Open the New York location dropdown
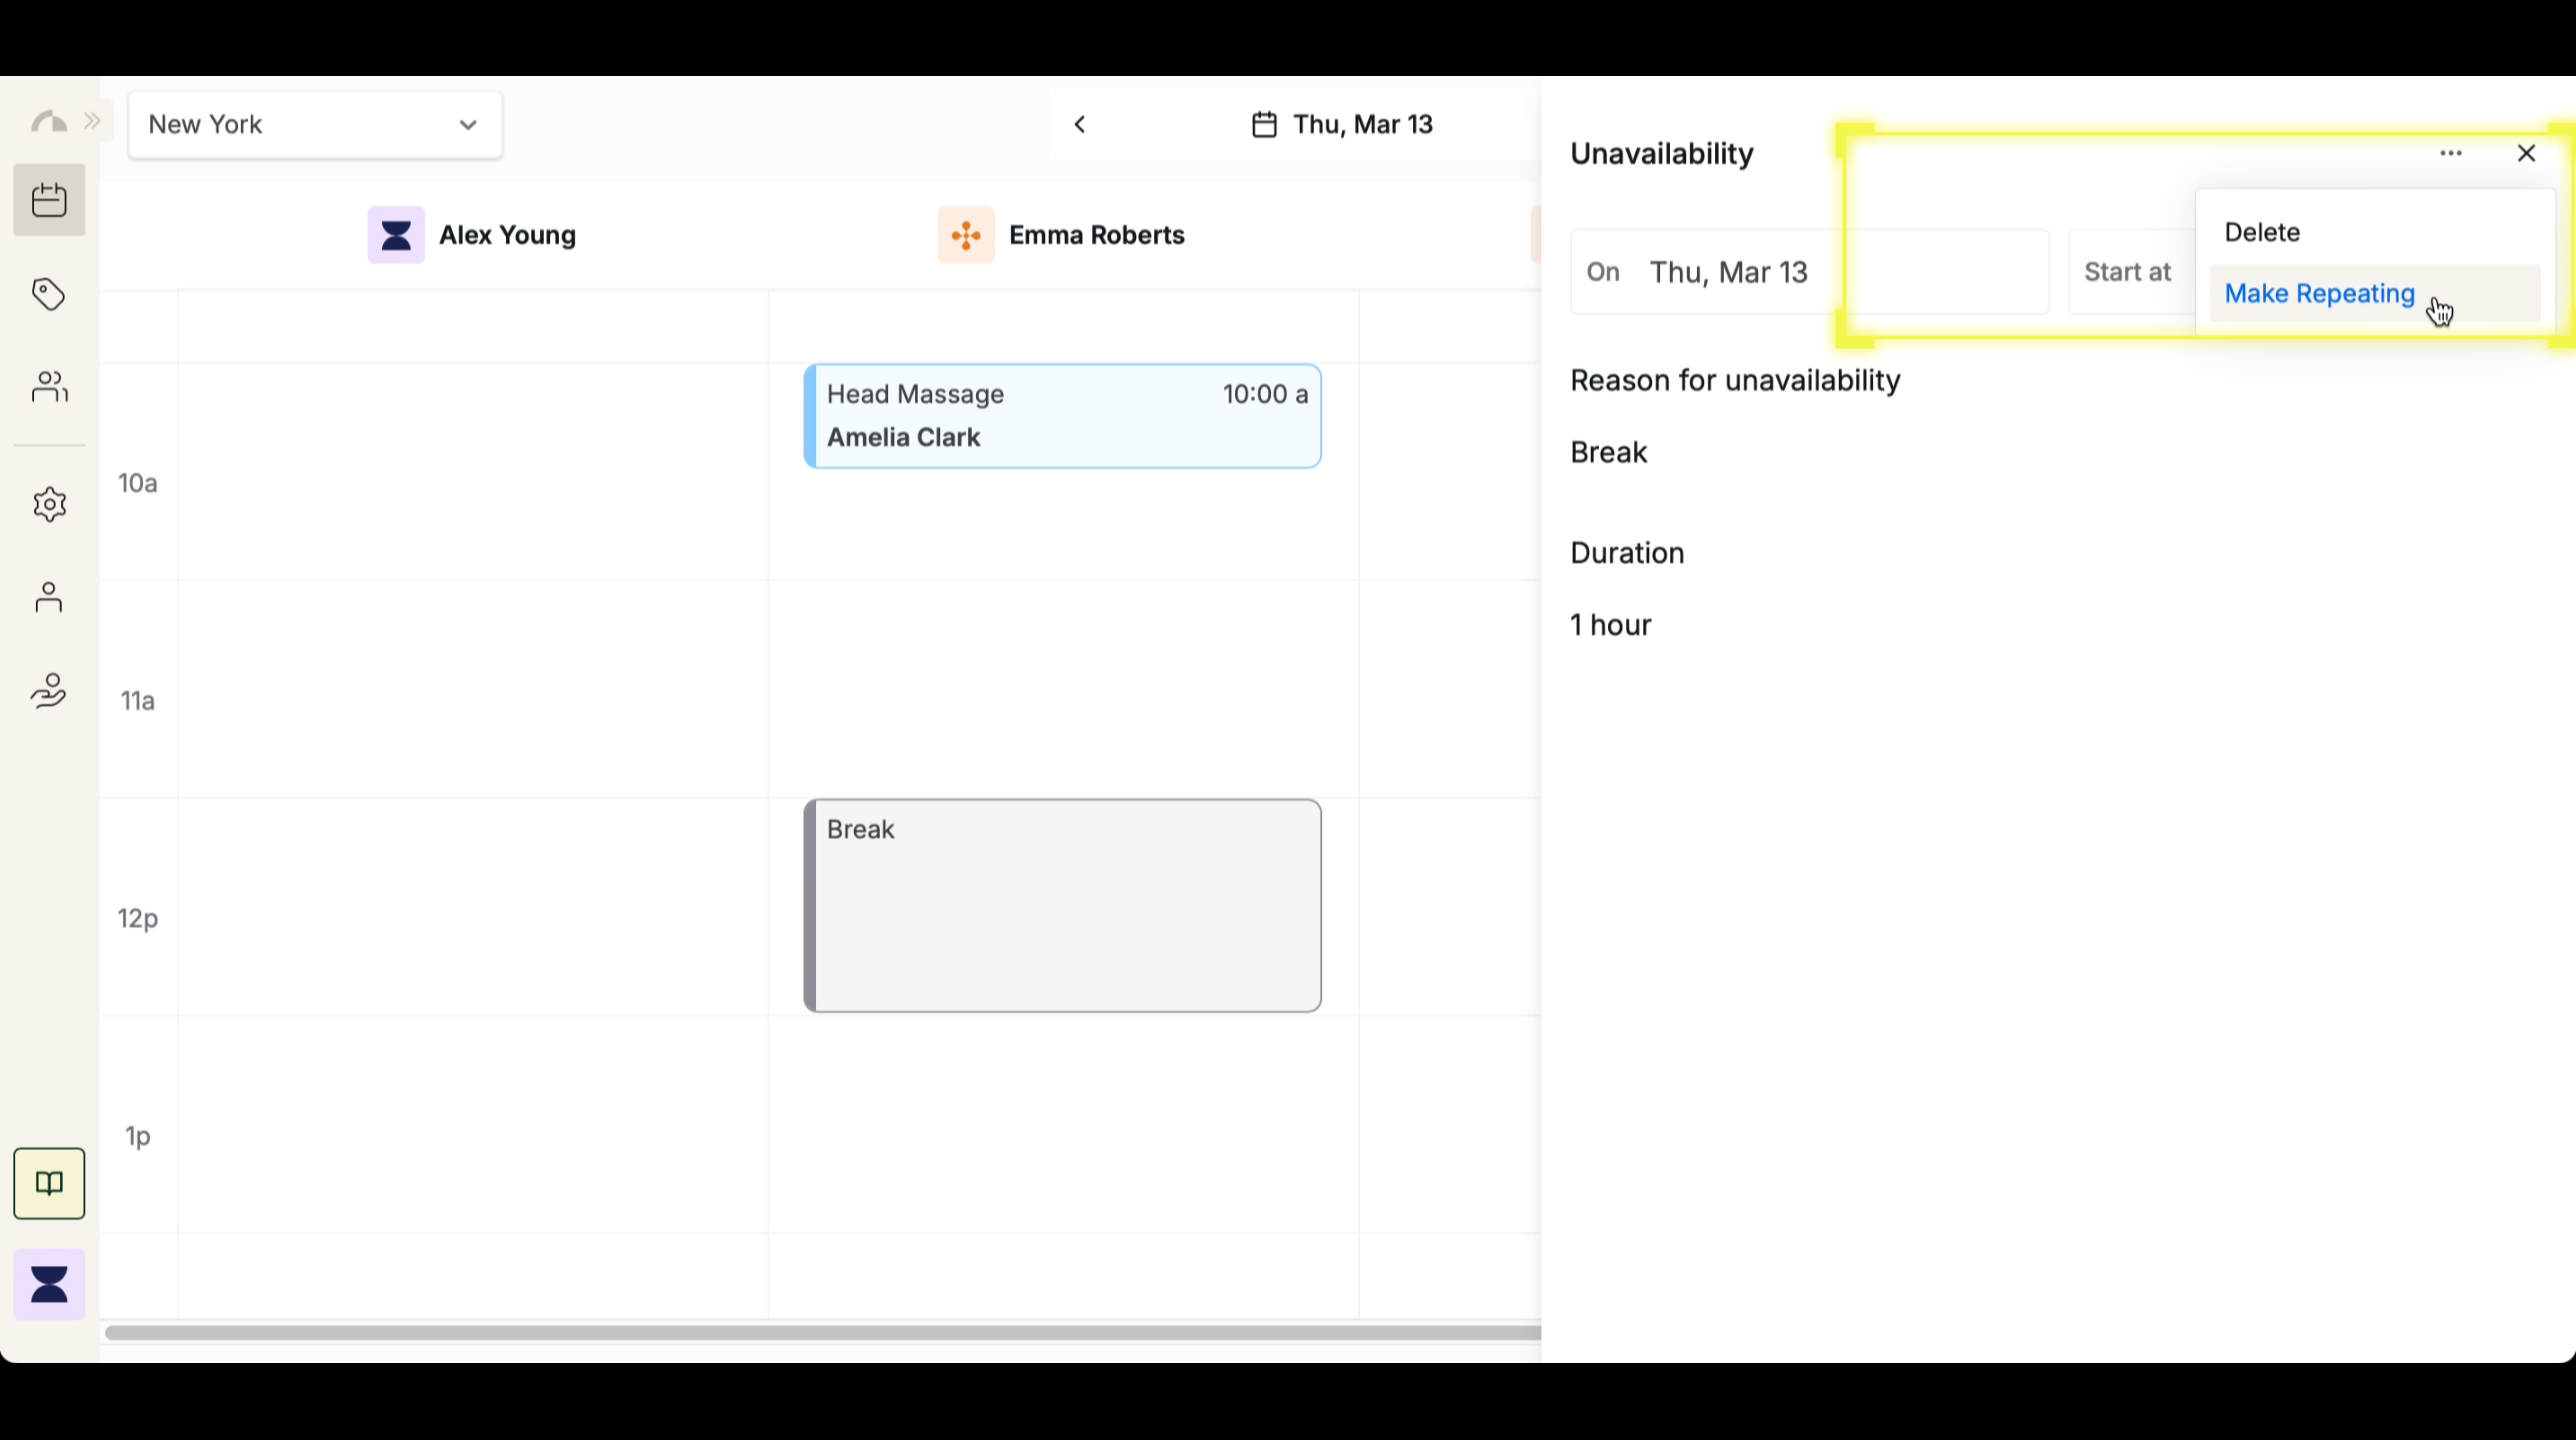Viewport: 2576px width, 1440px height. (314, 125)
